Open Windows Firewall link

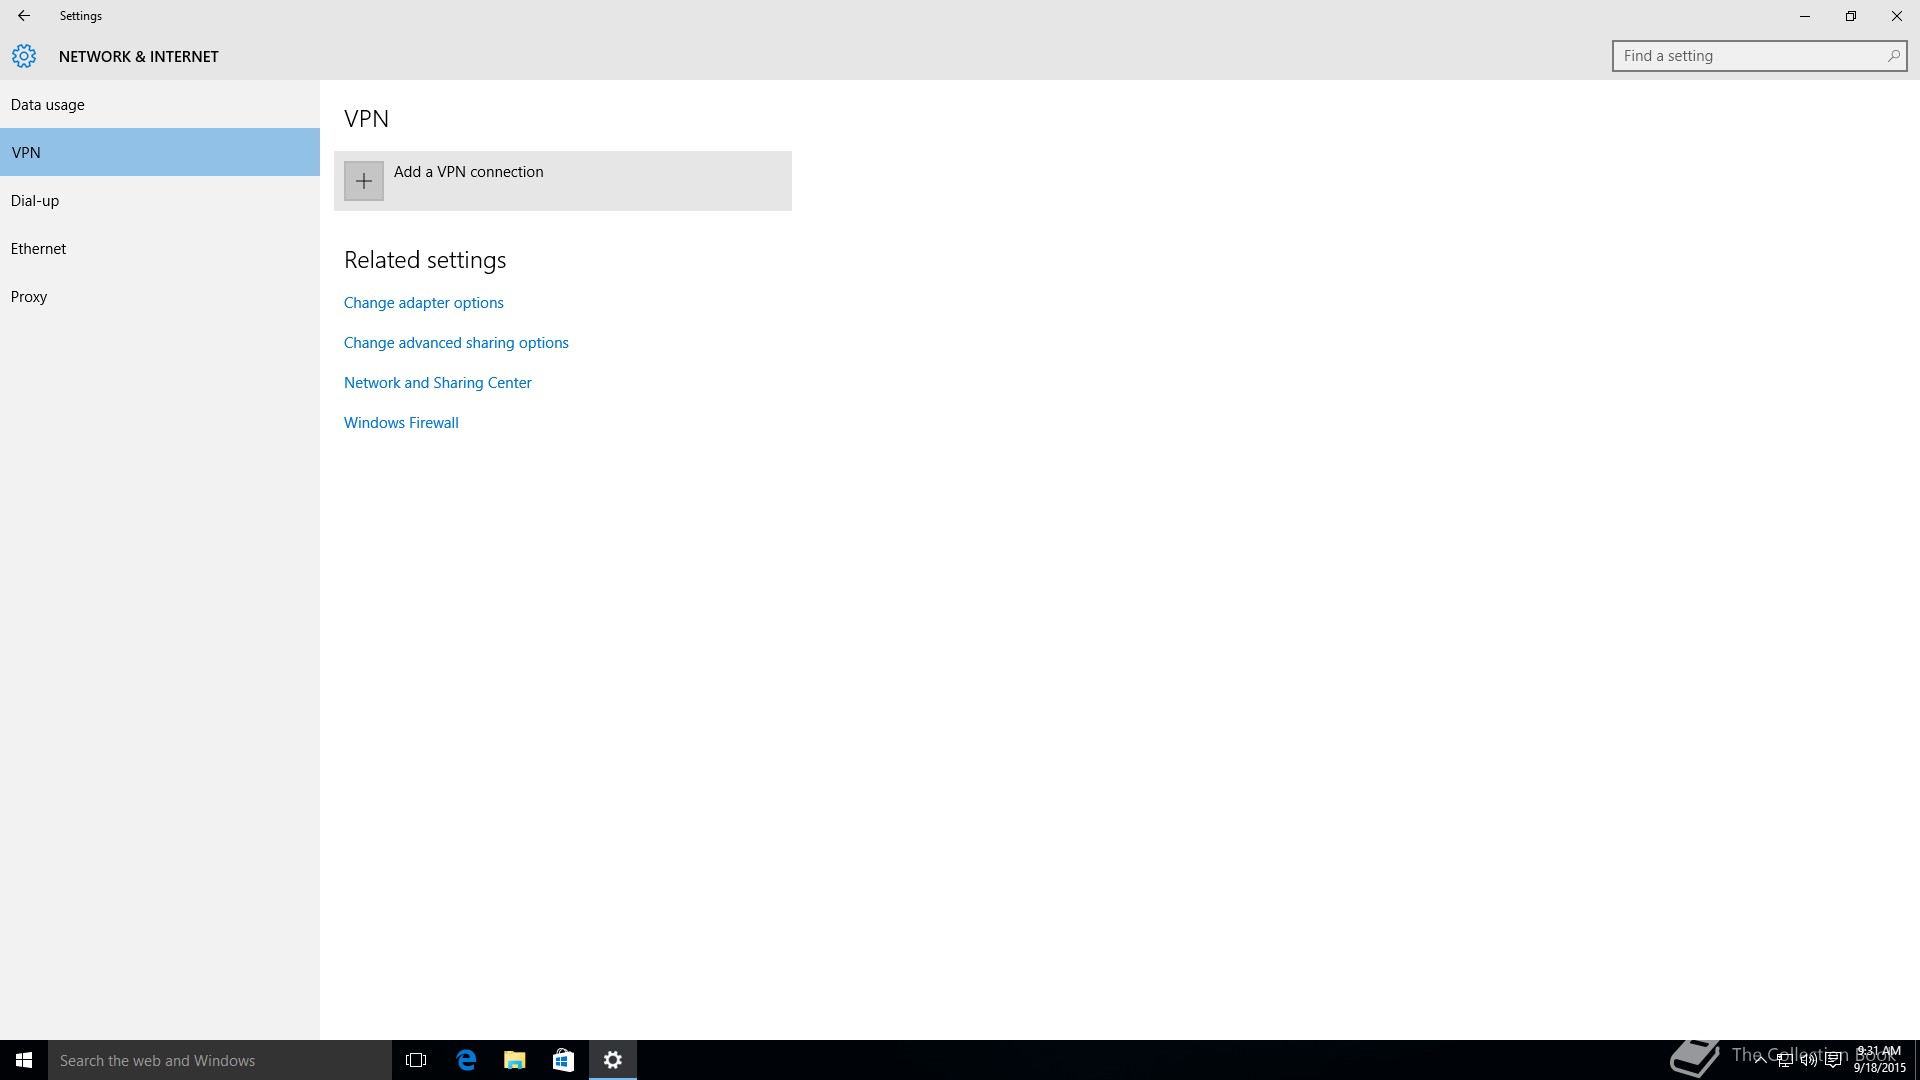click(401, 423)
